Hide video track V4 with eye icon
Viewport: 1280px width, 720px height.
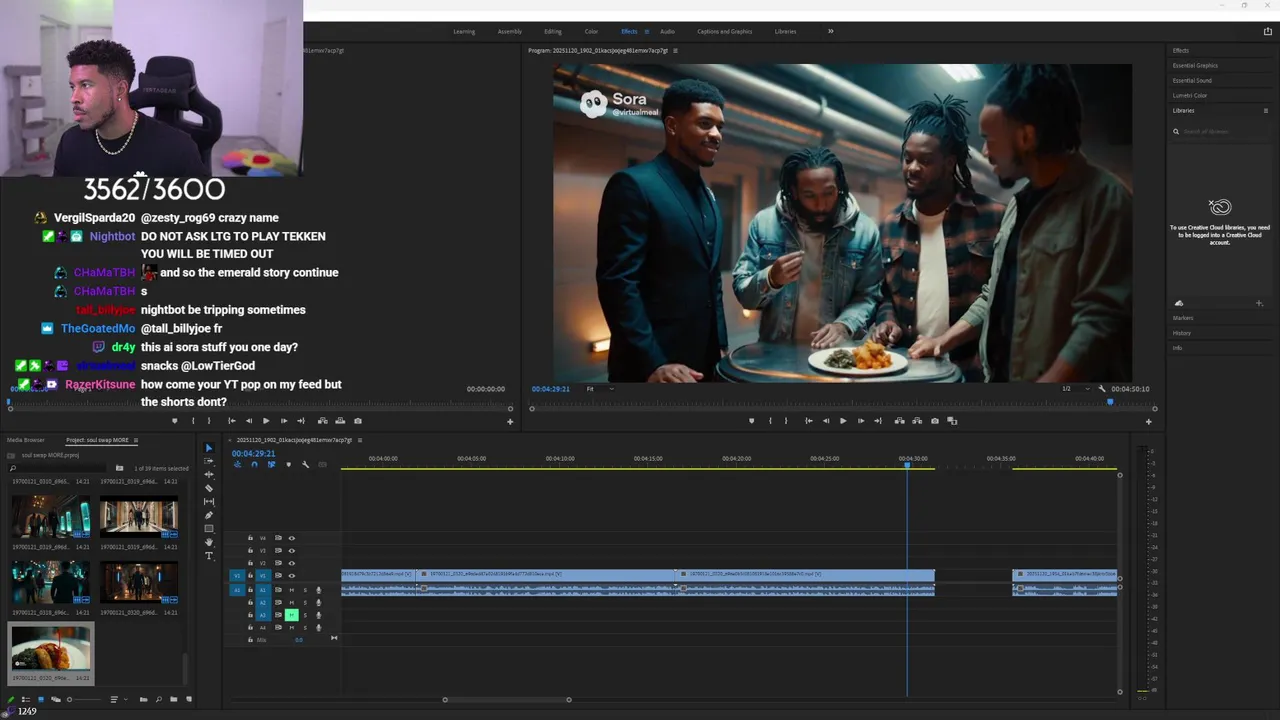tap(292, 538)
